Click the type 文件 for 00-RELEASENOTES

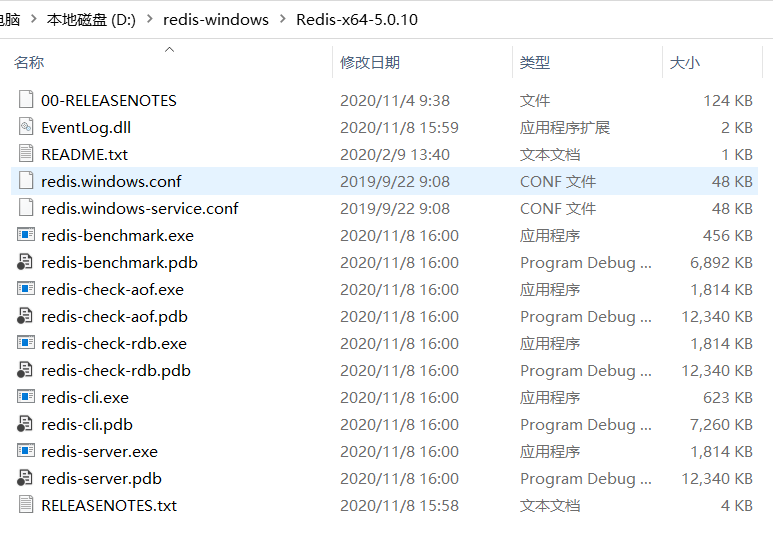point(535,101)
